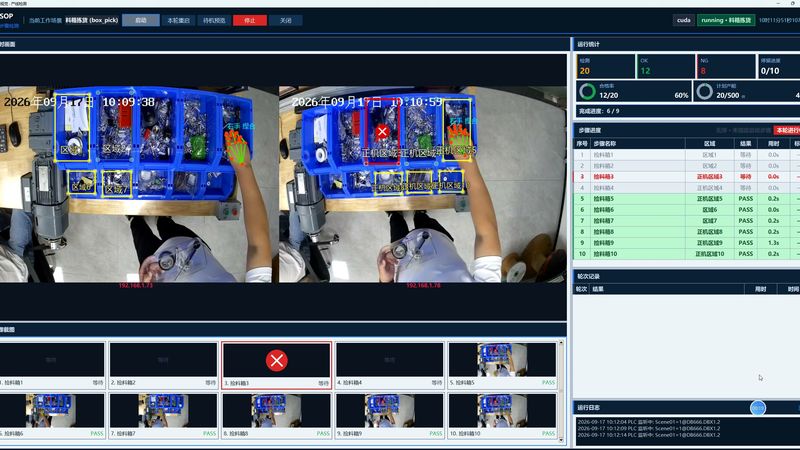Click the 12/20 pass-rate value
The image size is (800, 450).
pyautogui.click(x=608, y=95)
